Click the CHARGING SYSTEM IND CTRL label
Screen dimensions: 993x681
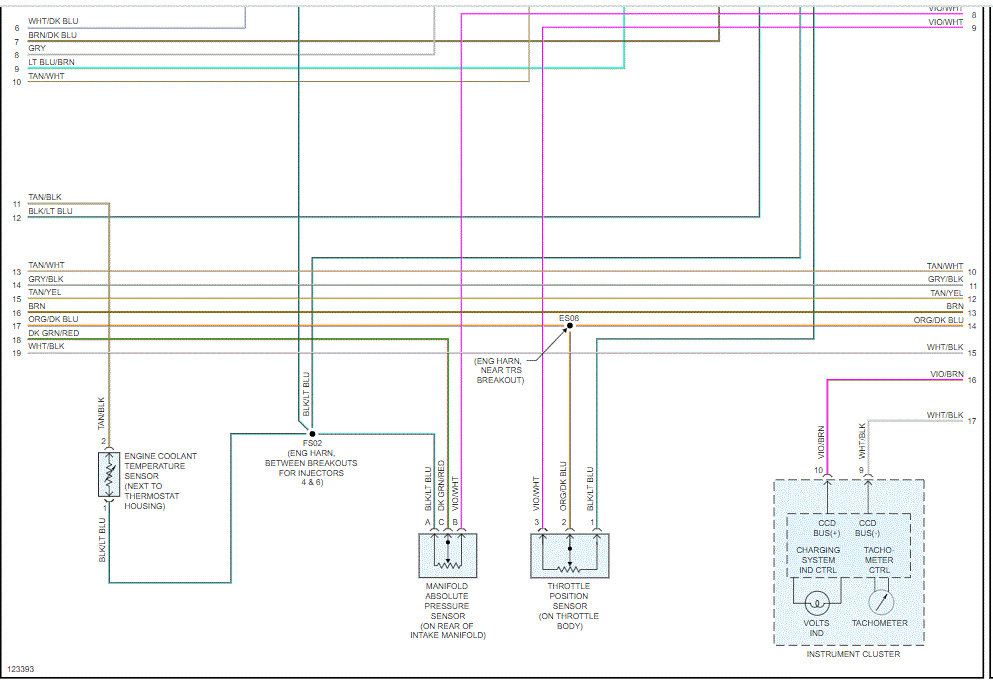click(818, 560)
